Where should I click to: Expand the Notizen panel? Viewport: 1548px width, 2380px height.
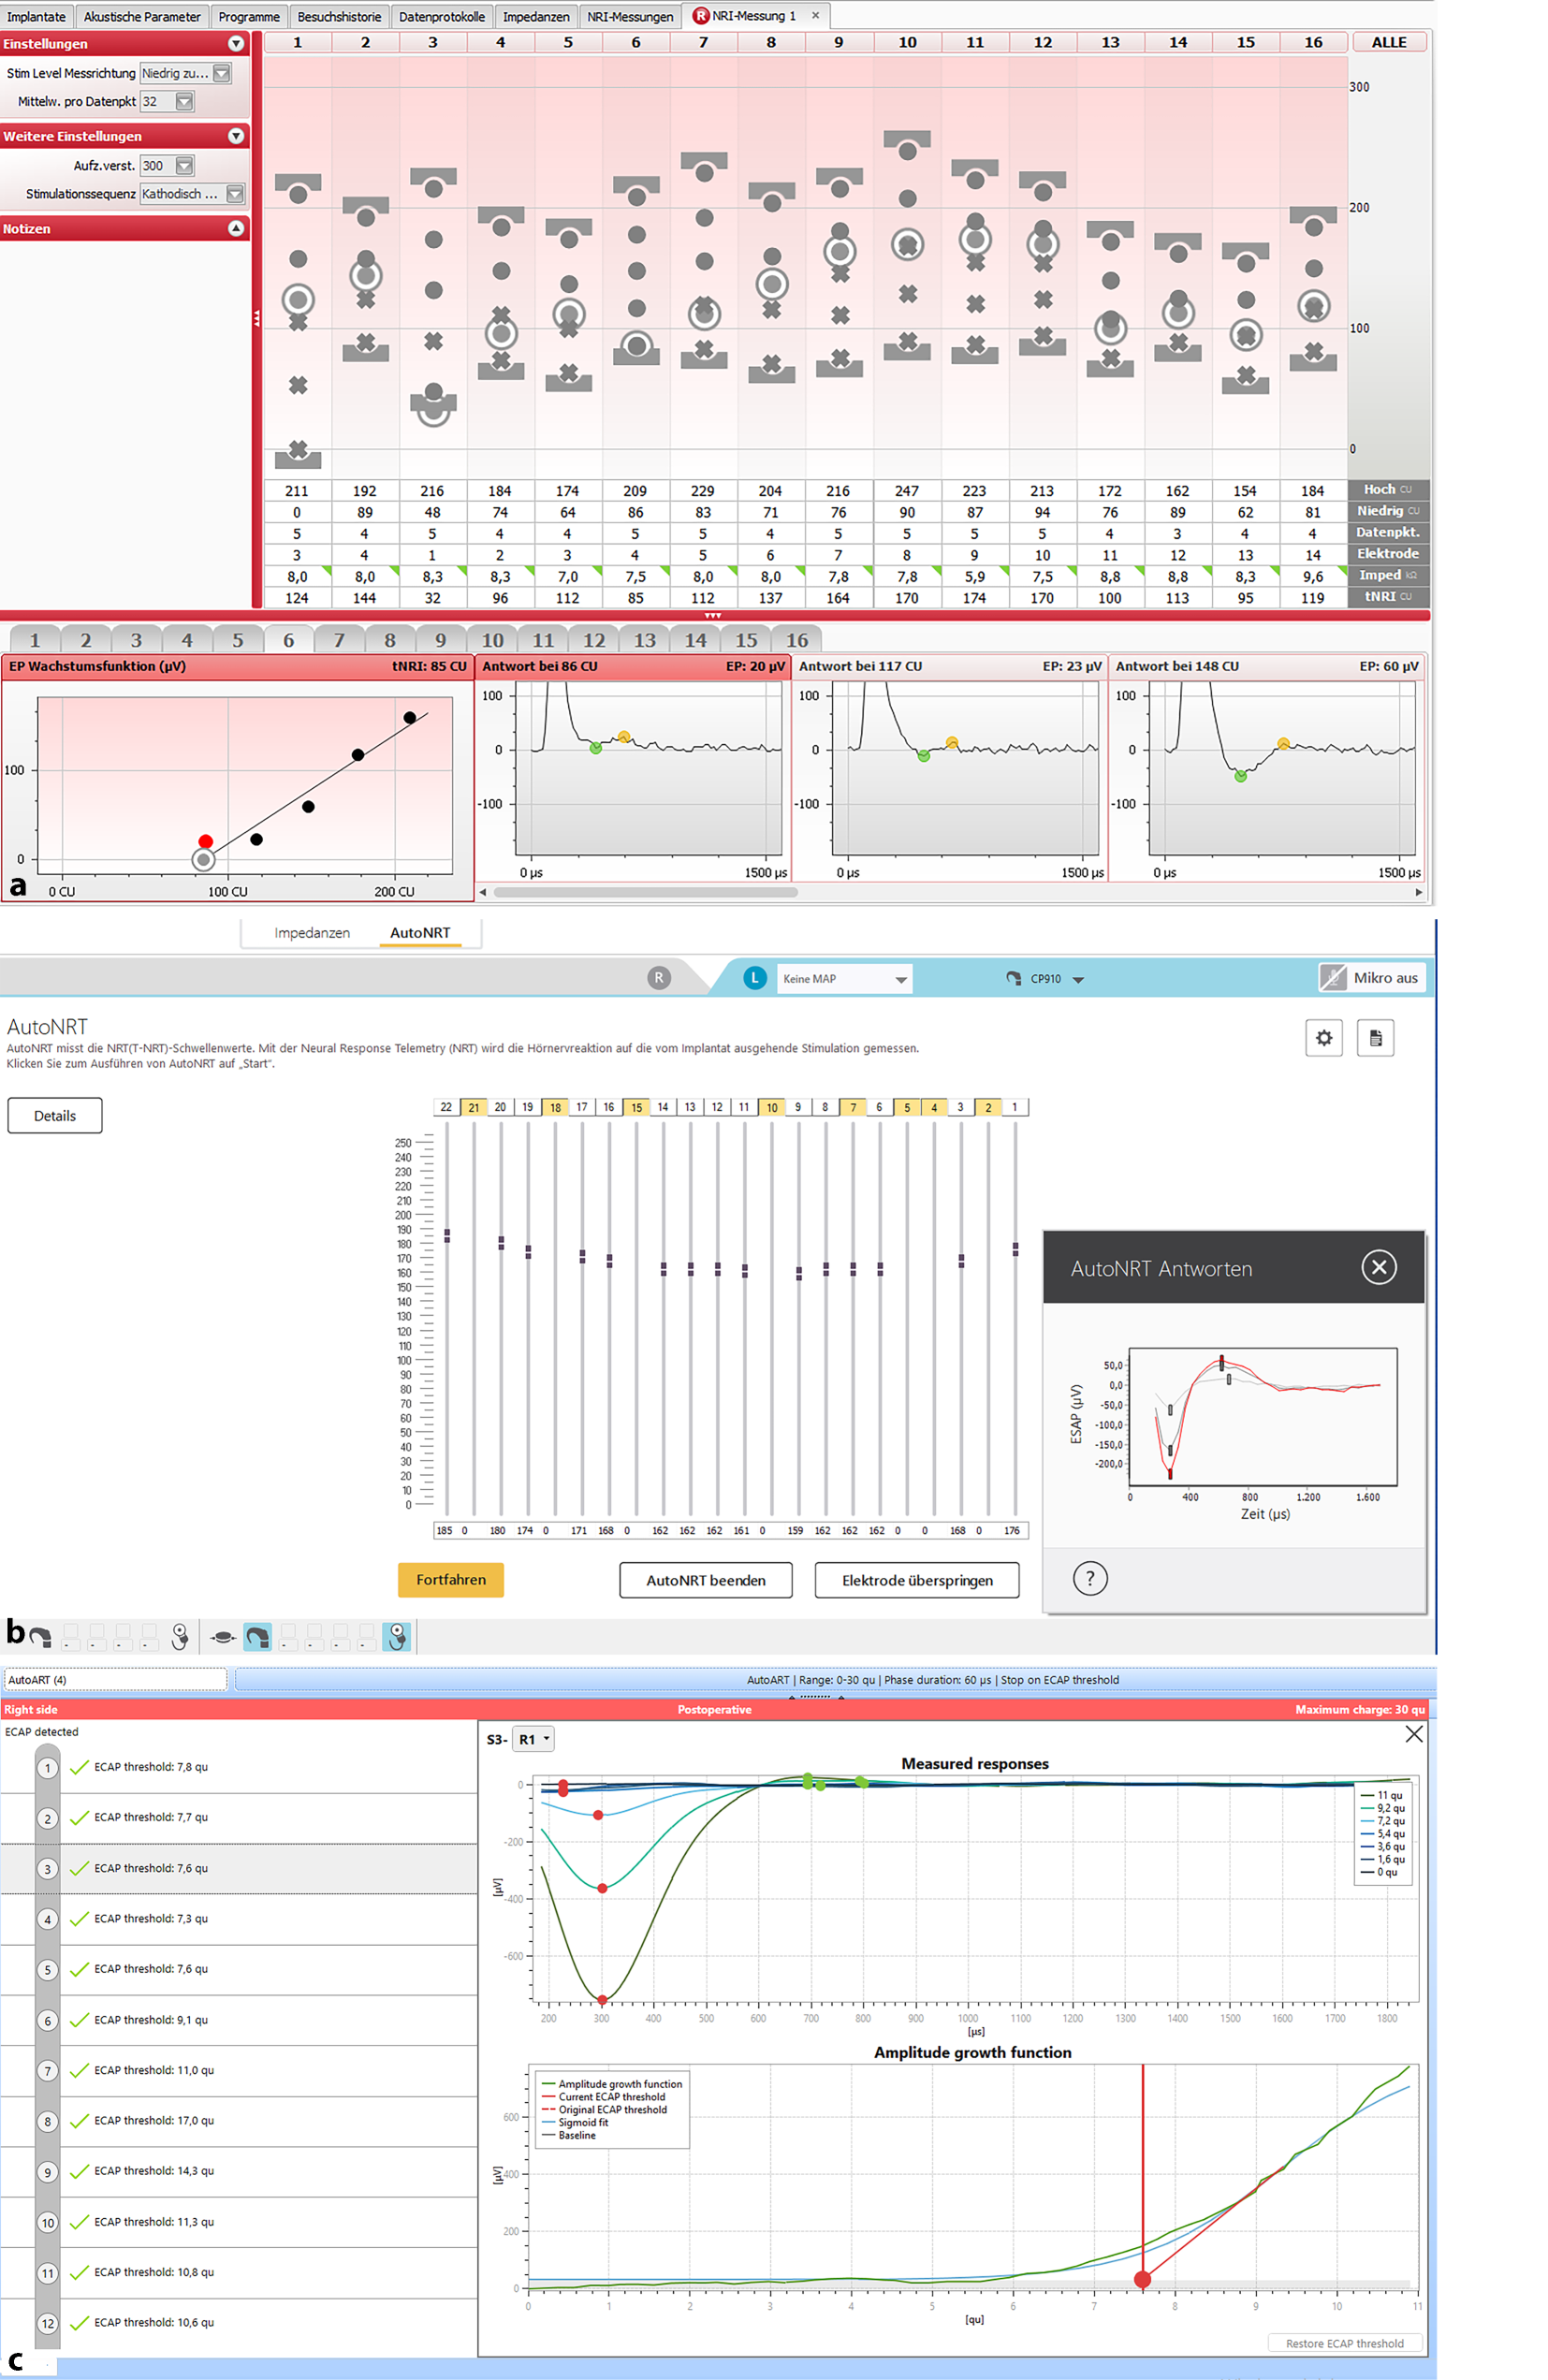point(236,229)
